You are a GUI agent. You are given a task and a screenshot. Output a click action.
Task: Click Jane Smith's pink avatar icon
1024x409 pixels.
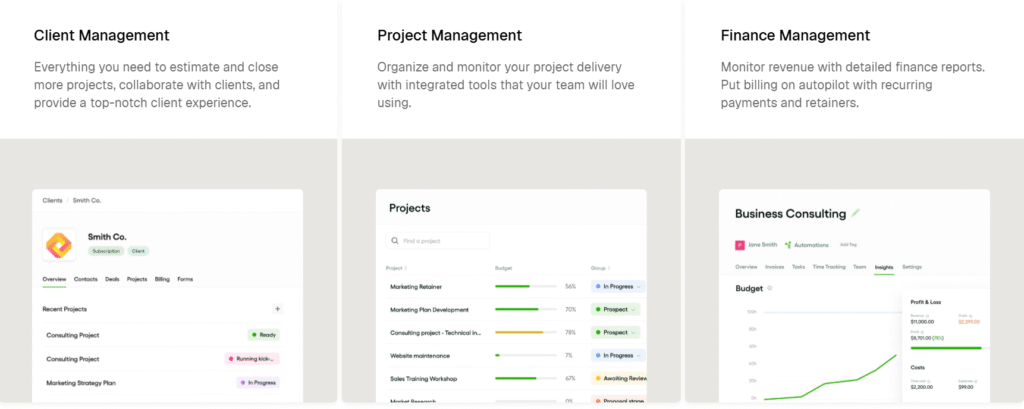(740, 244)
